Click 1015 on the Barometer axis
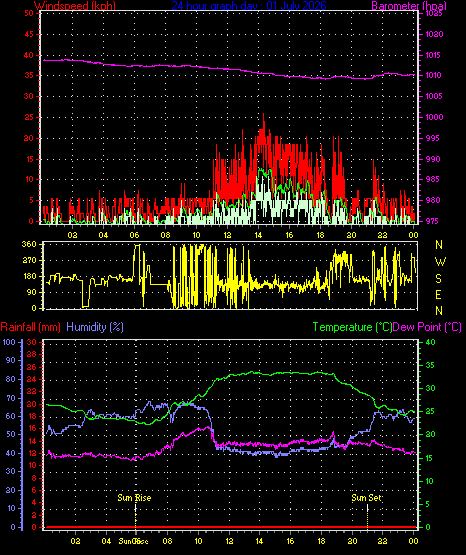466x555 pixels. (x=433, y=55)
